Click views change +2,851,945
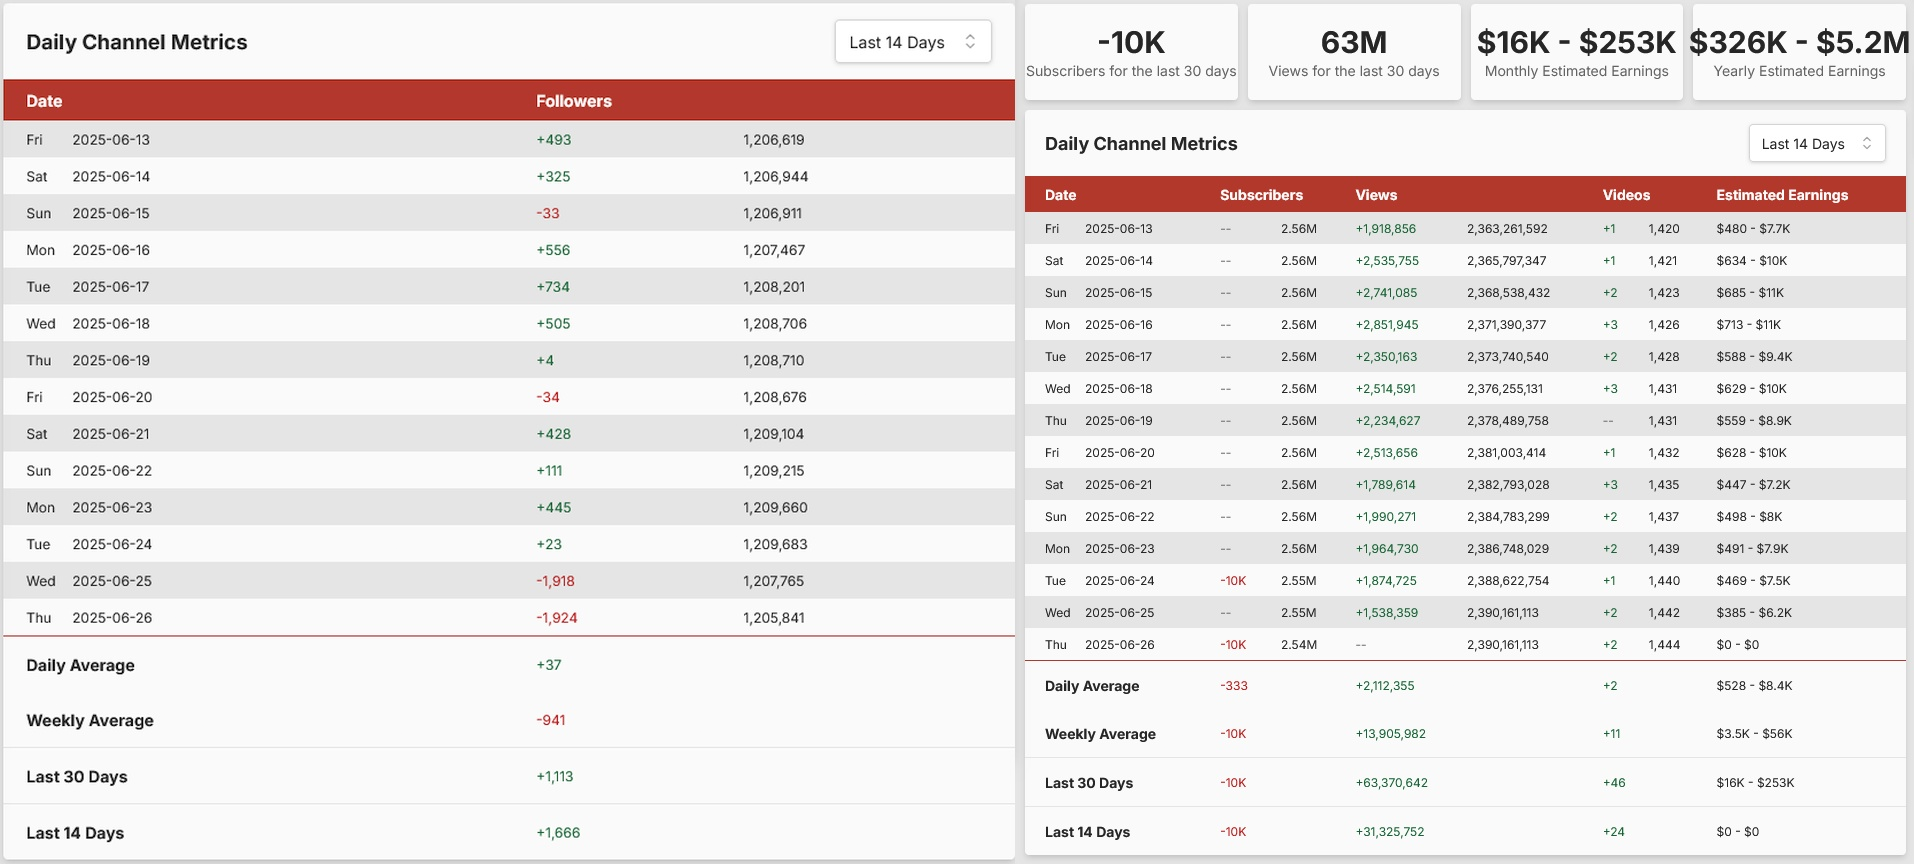The width and height of the screenshot is (1914, 864). [x=1387, y=325]
